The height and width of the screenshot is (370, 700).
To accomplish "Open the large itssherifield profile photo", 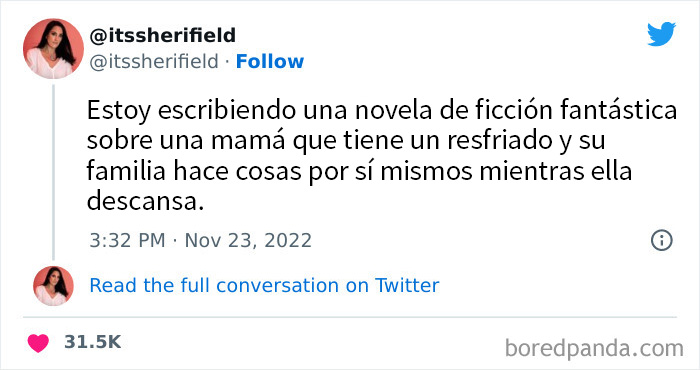I will click(53, 49).
